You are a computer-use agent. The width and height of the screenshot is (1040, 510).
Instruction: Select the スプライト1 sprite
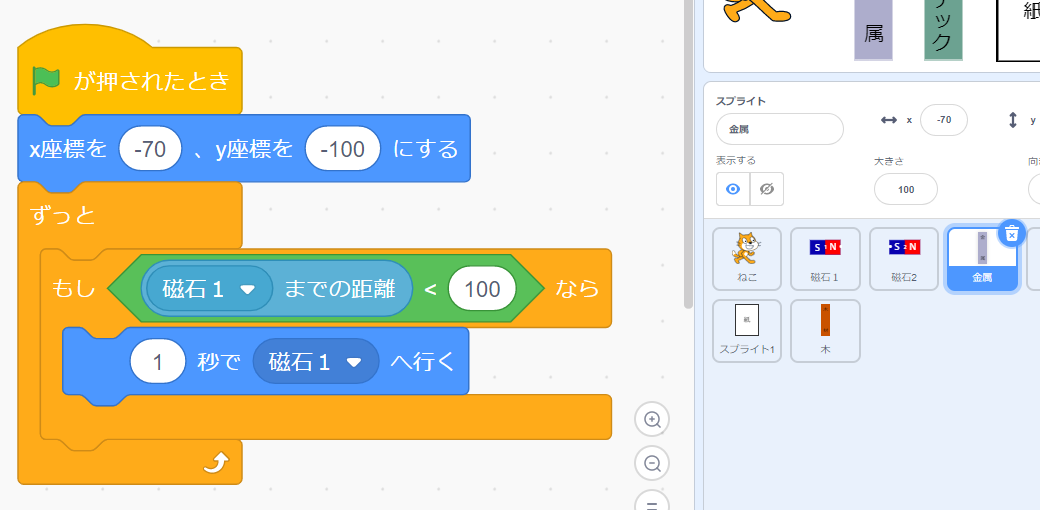[747, 327]
